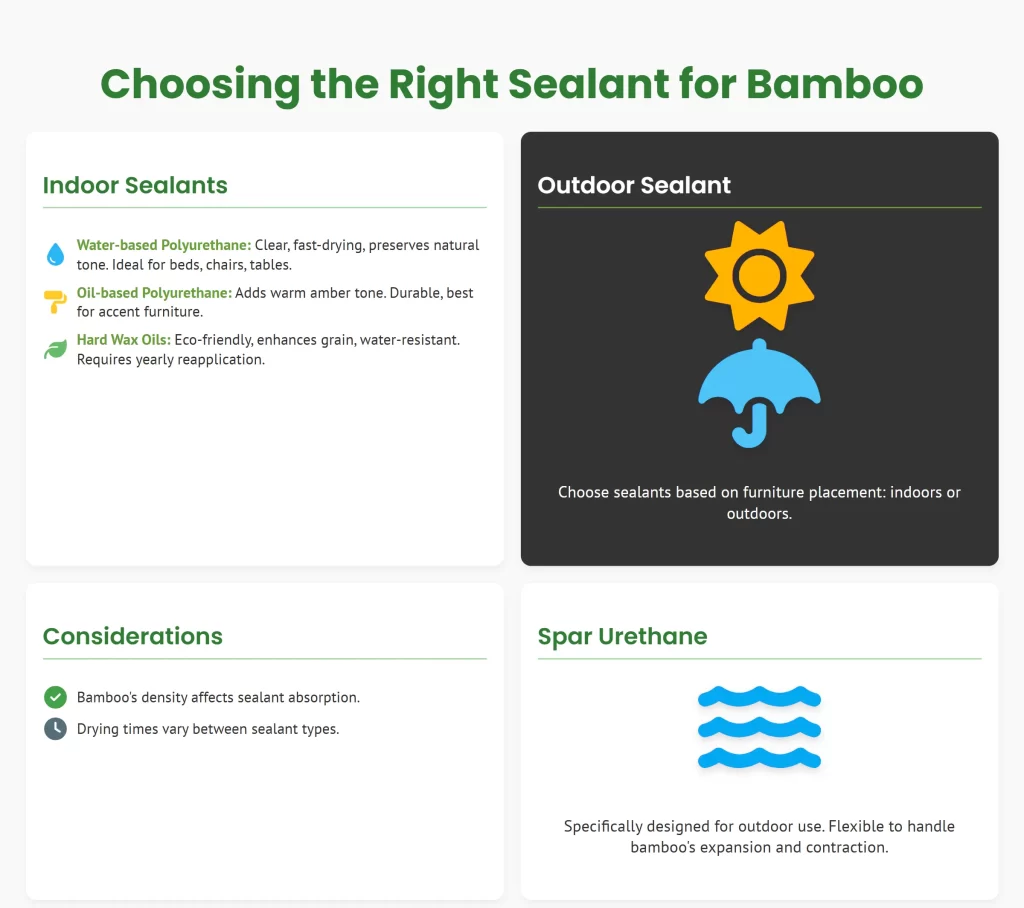Image resolution: width=1024 pixels, height=908 pixels.
Task: Click the blue water waves icon
Action: [760, 727]
